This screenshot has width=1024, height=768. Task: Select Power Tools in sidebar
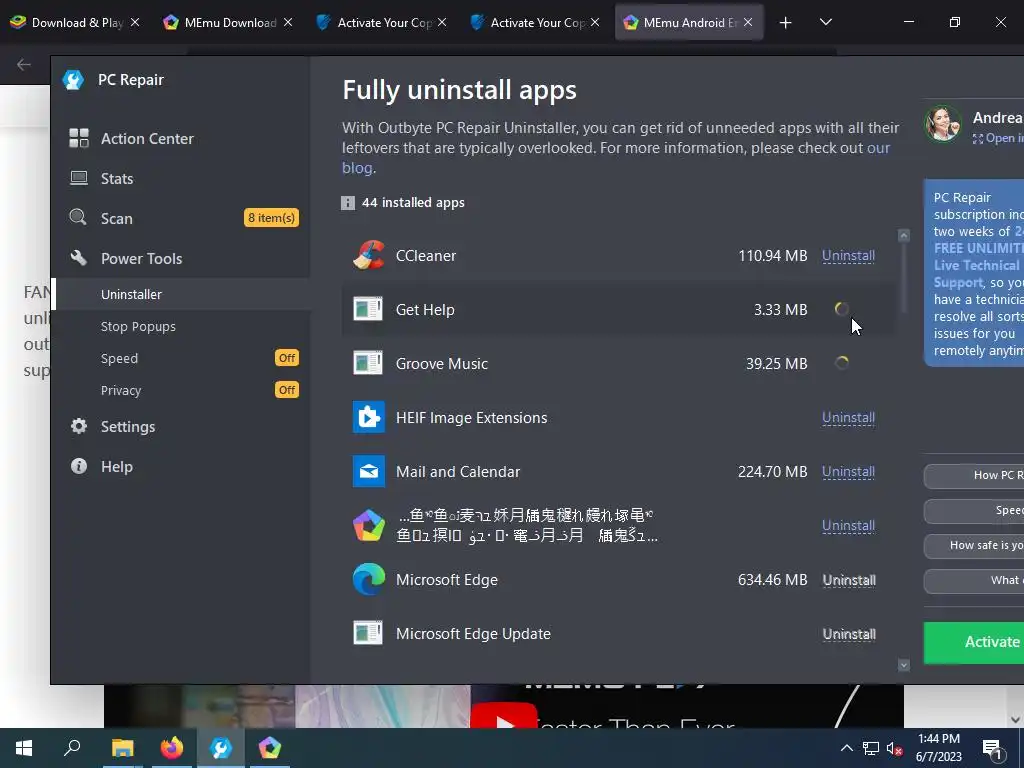tap(180, 258)
